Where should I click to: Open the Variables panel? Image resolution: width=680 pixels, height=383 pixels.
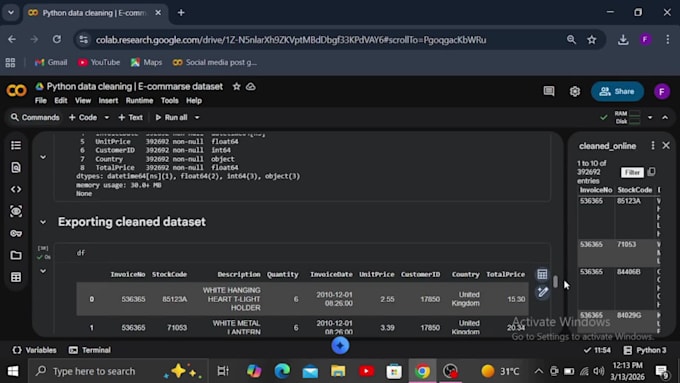point(35,350)
